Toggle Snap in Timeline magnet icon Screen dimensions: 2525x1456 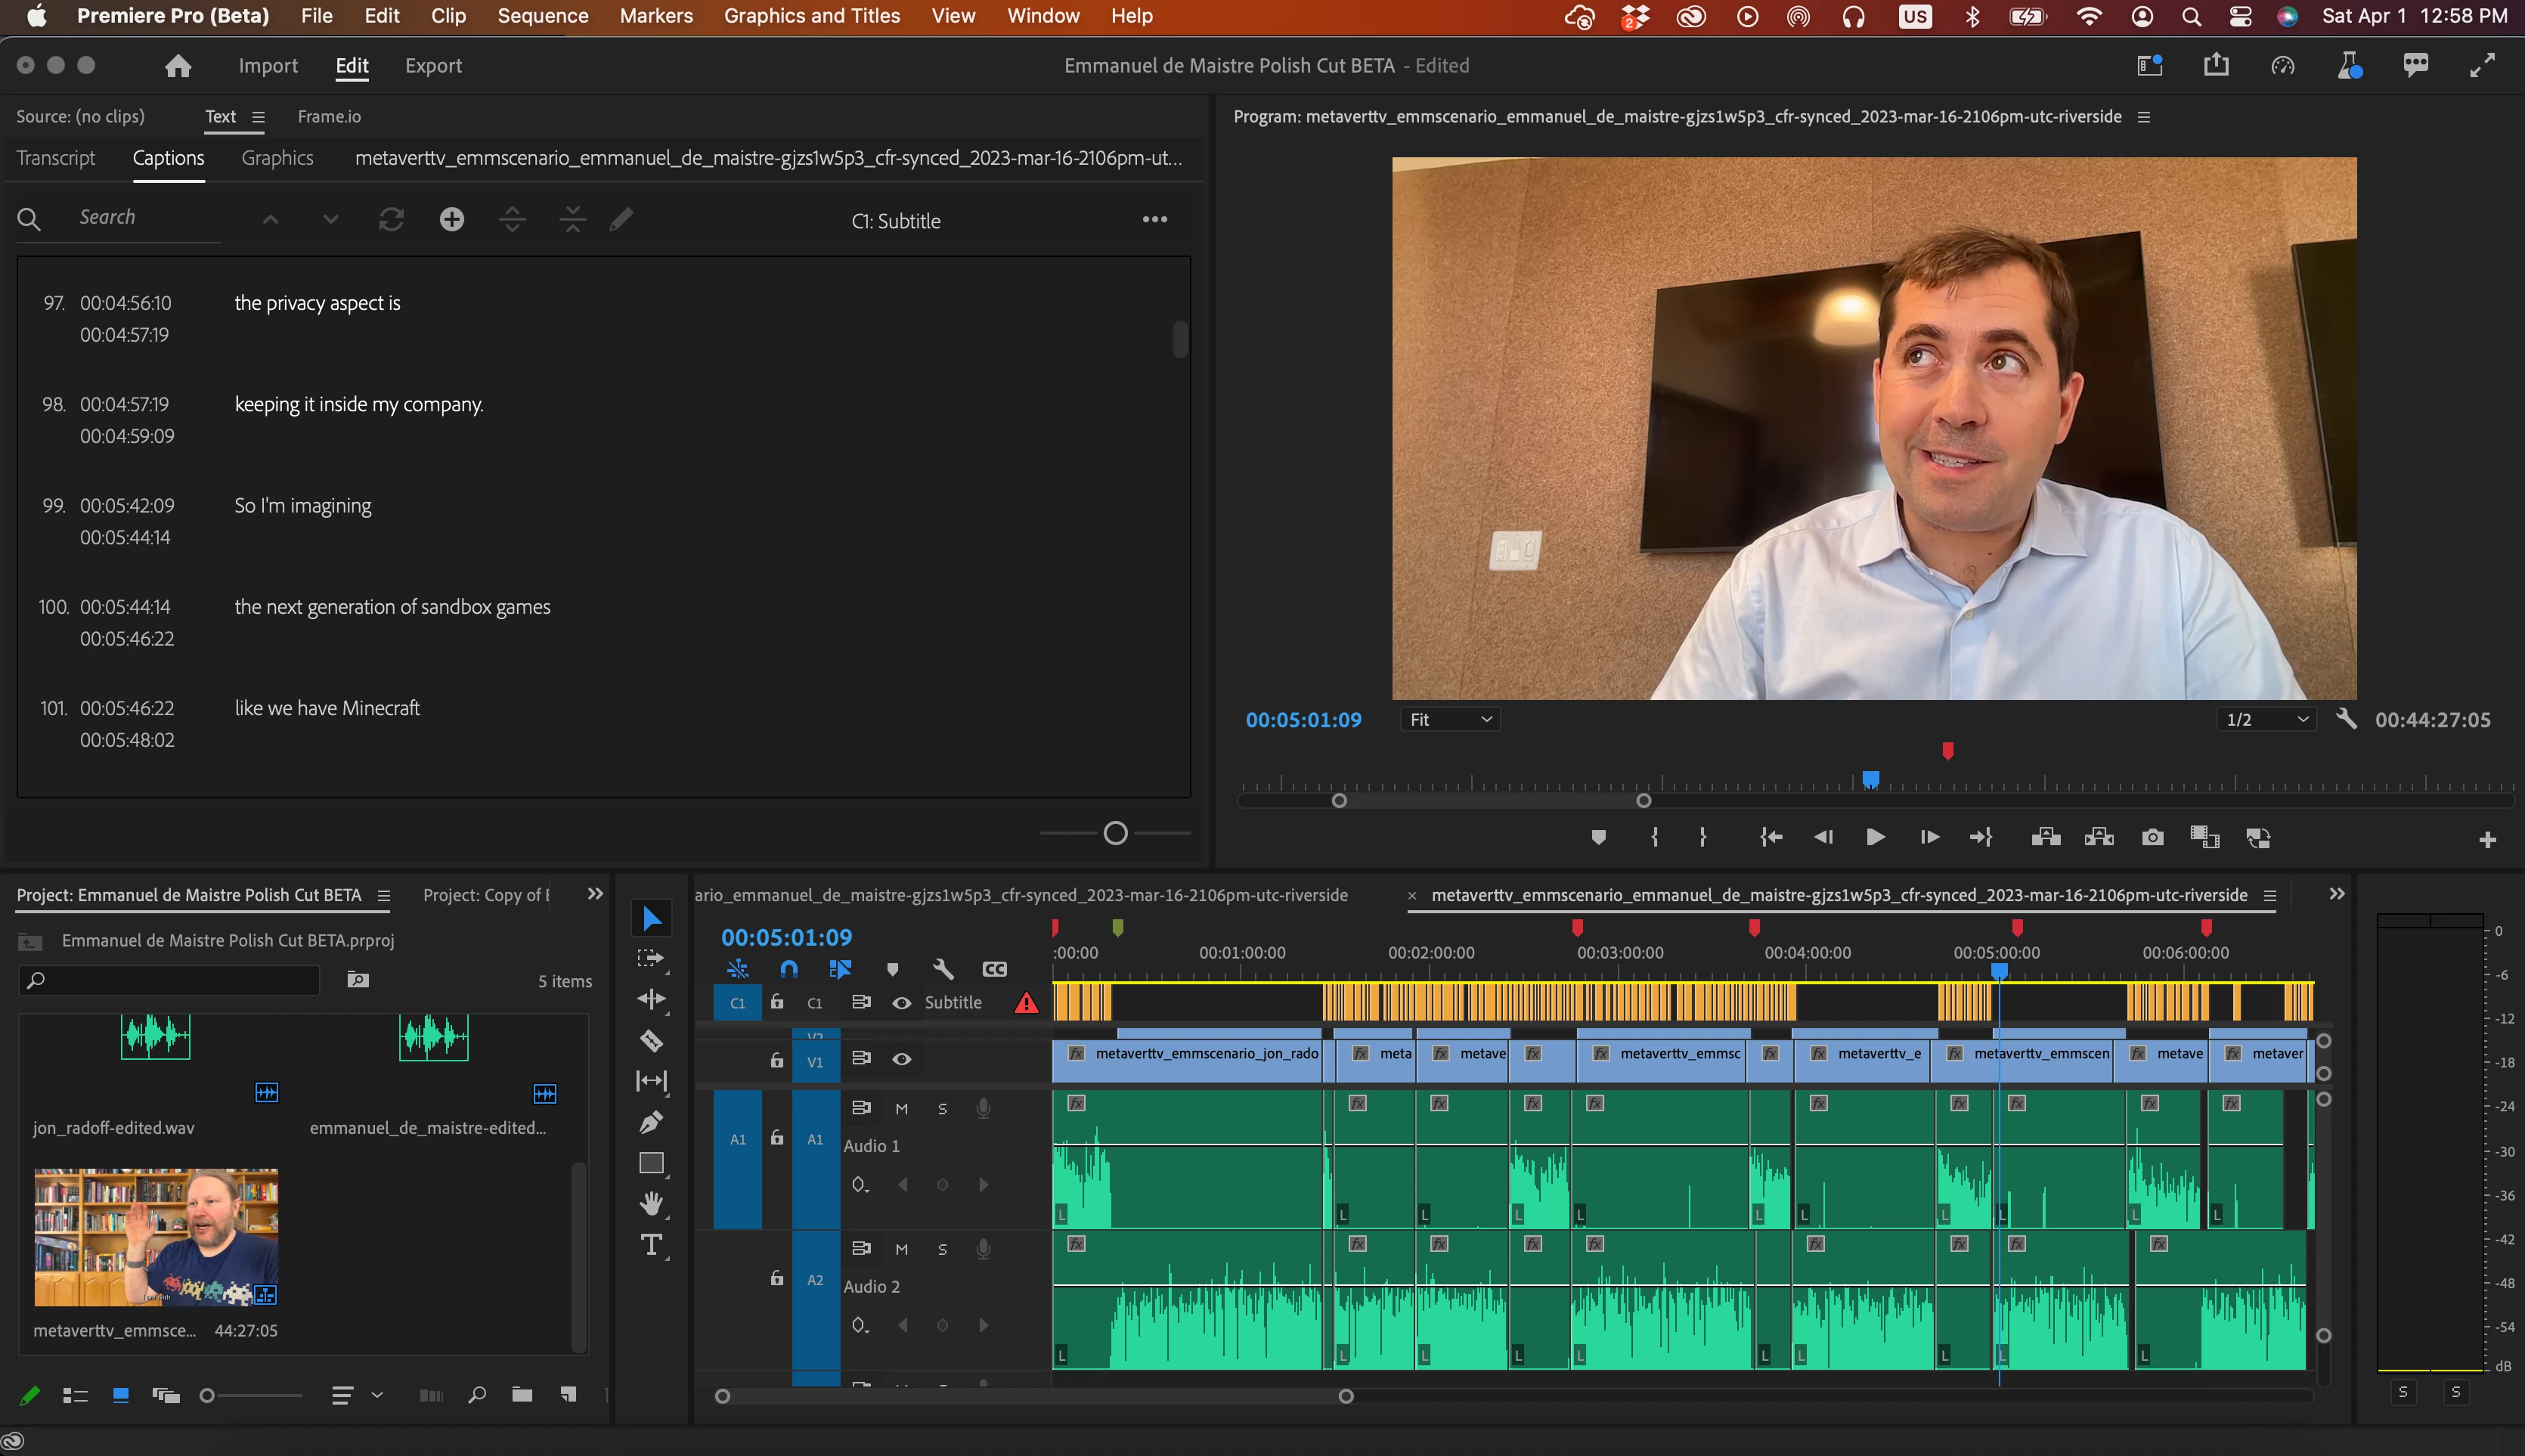point(789,968)
